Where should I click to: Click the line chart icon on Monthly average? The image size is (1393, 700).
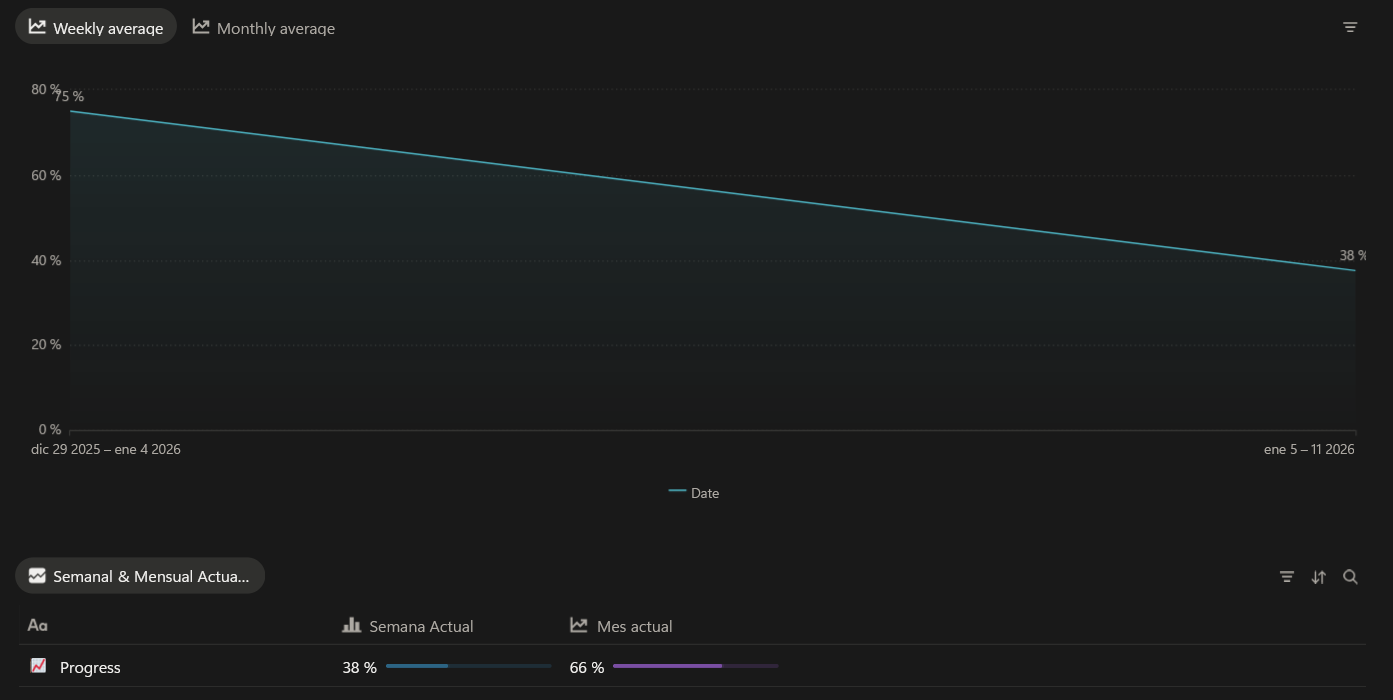pos(200,27)
